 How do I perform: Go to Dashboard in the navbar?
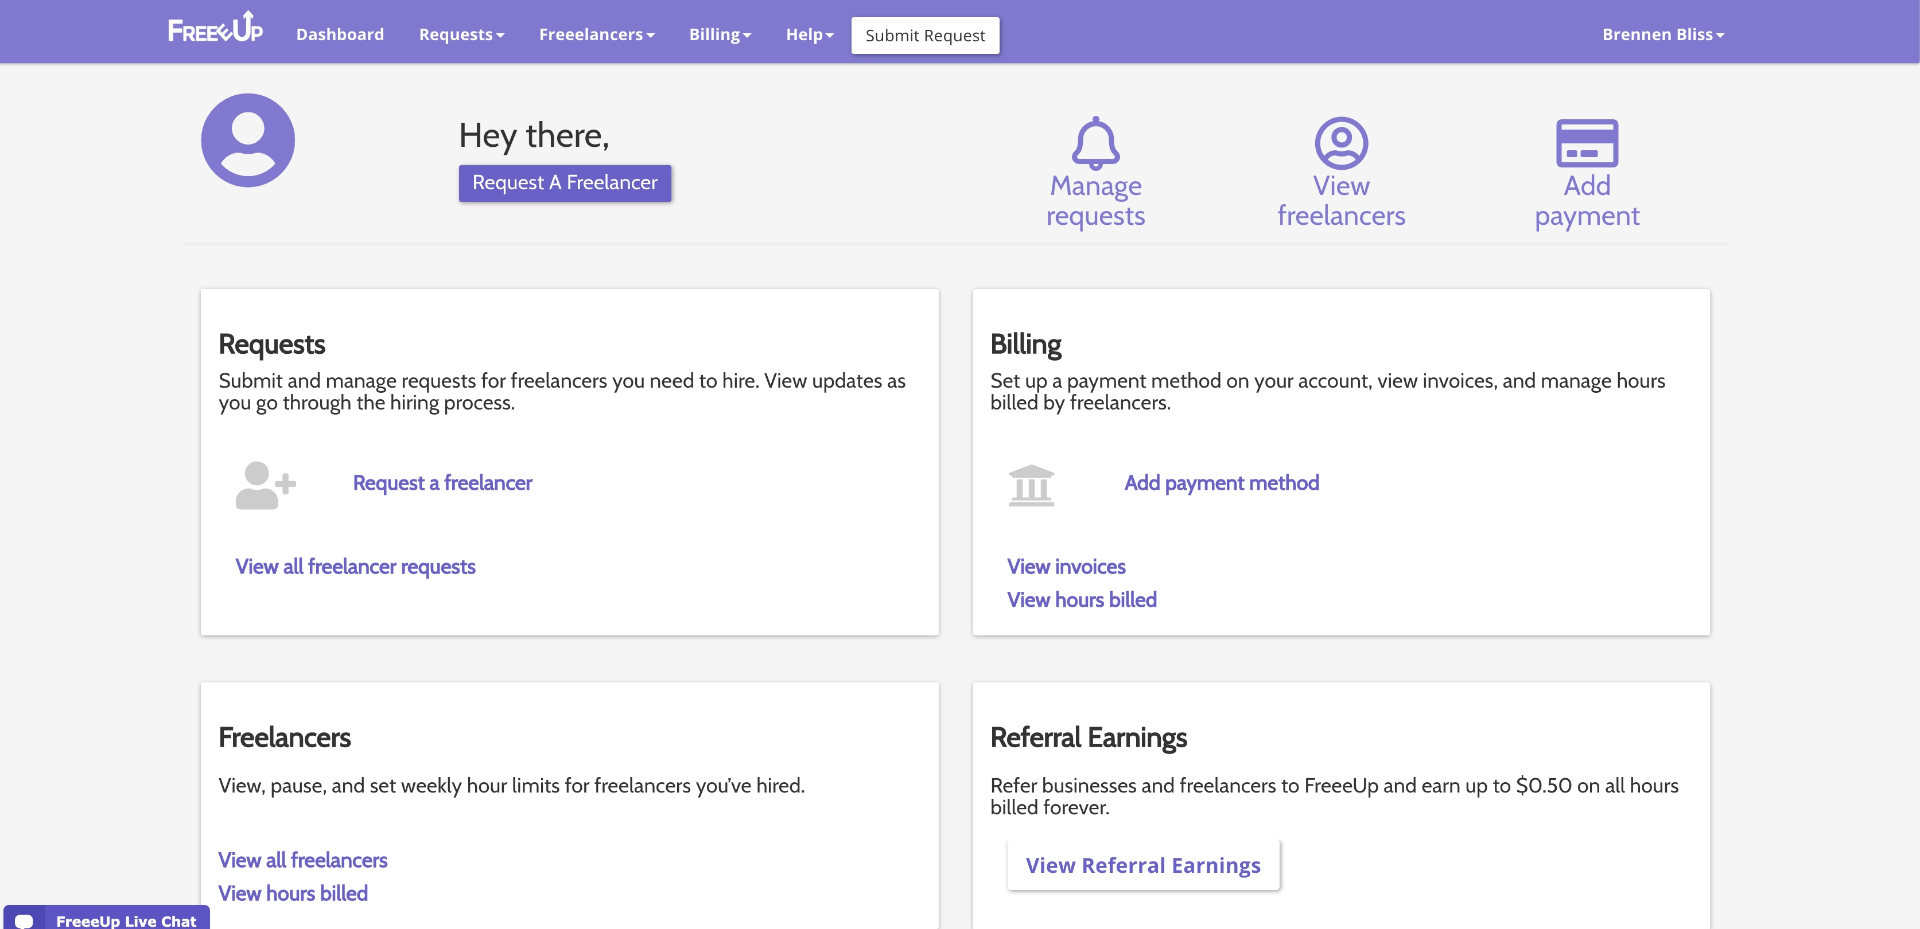point(340,34)
